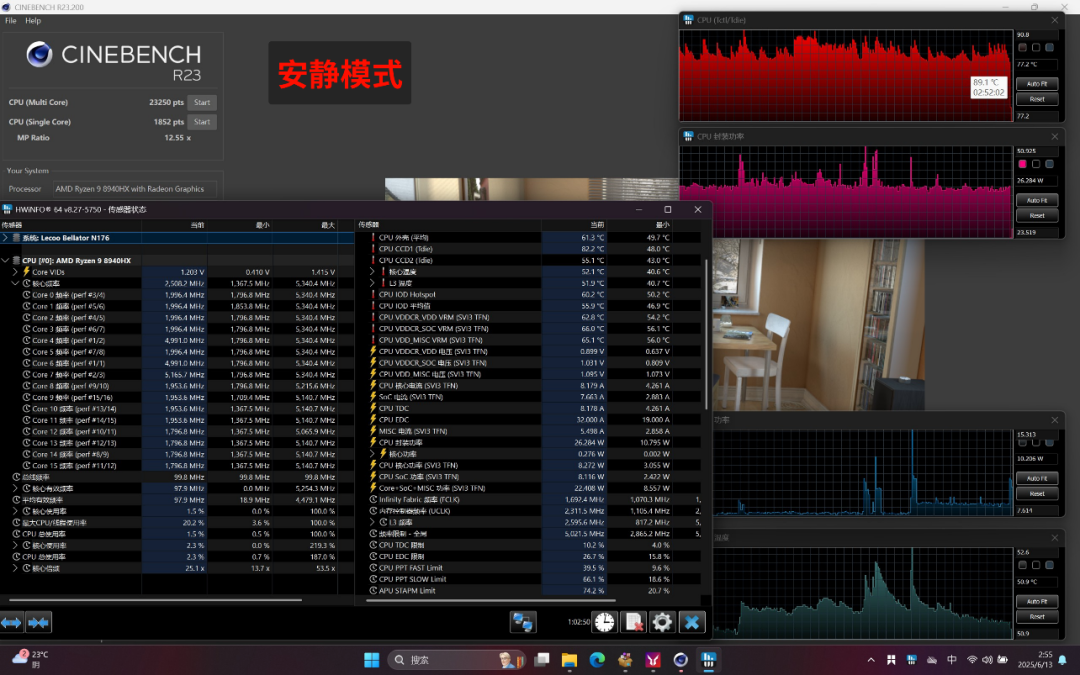Click the collapse layout arrows icon in HWiNFO
Screen dimensions: 1080x675
pyautogui.click(x=38, y=622)
